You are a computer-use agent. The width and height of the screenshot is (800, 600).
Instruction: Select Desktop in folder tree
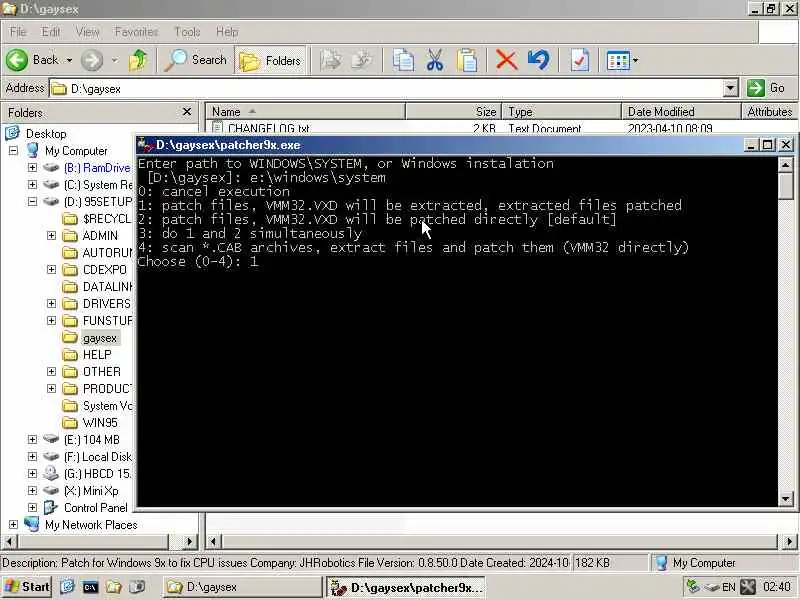click(x=46, y=134)
